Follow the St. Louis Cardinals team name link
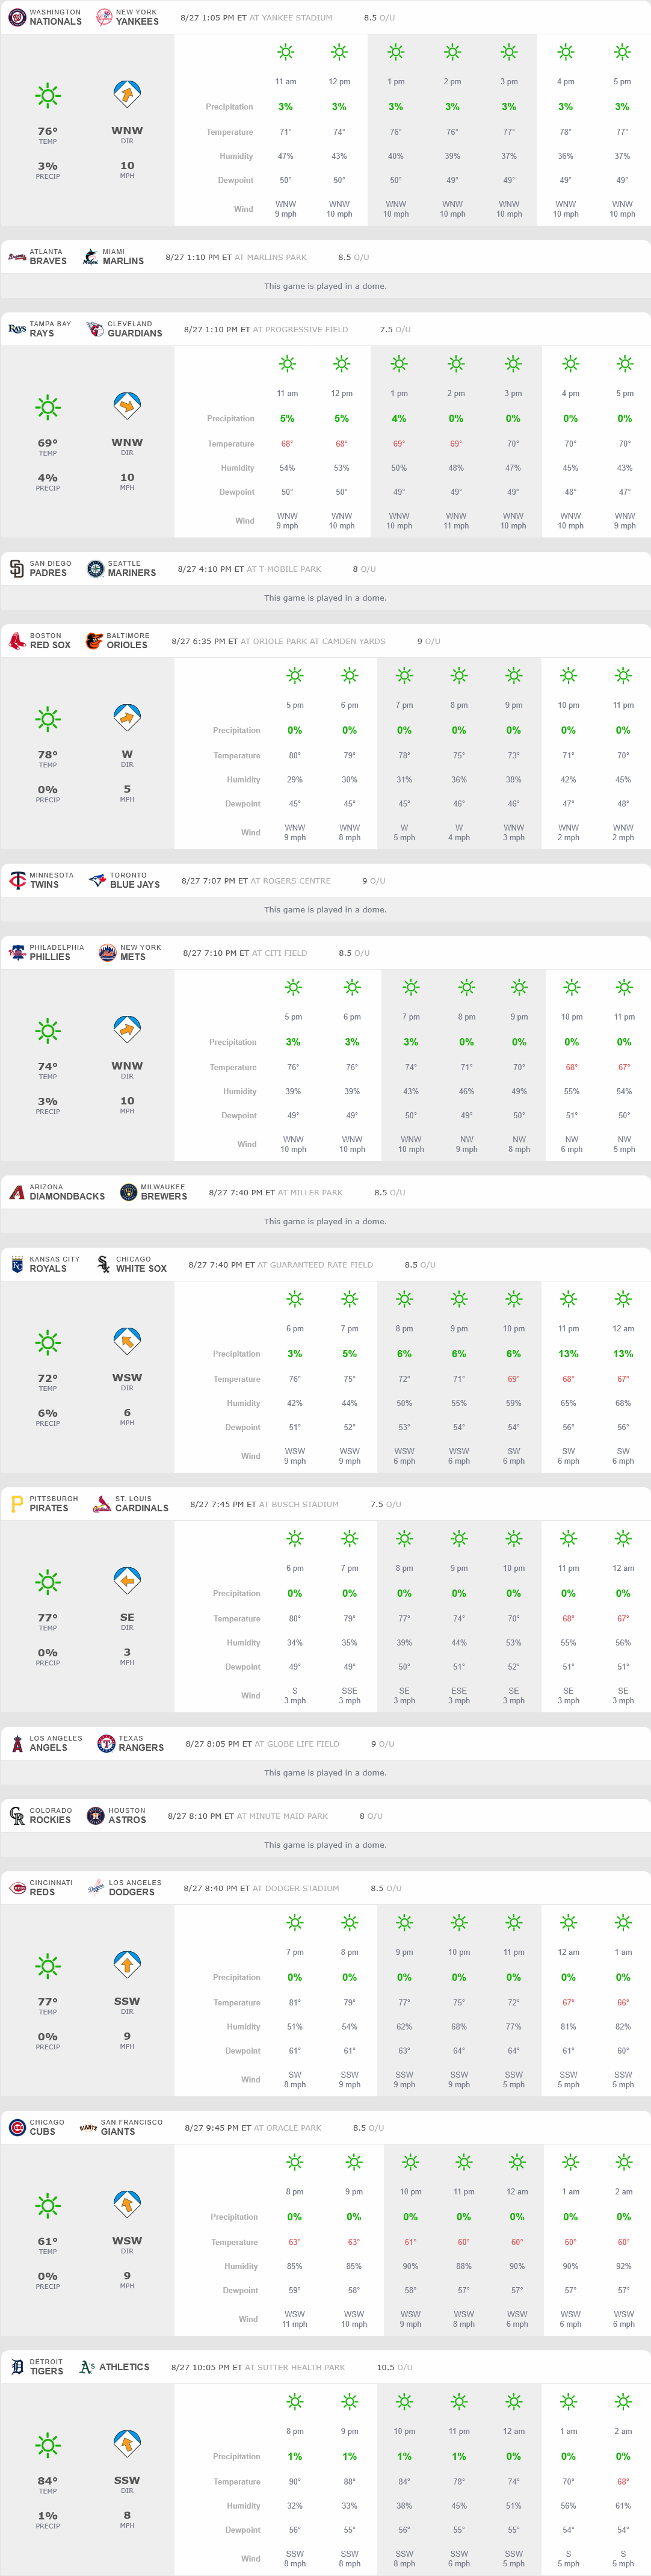Image resolution: width=651 pixels, height=2576 pixels. (x=142, y=1504)
